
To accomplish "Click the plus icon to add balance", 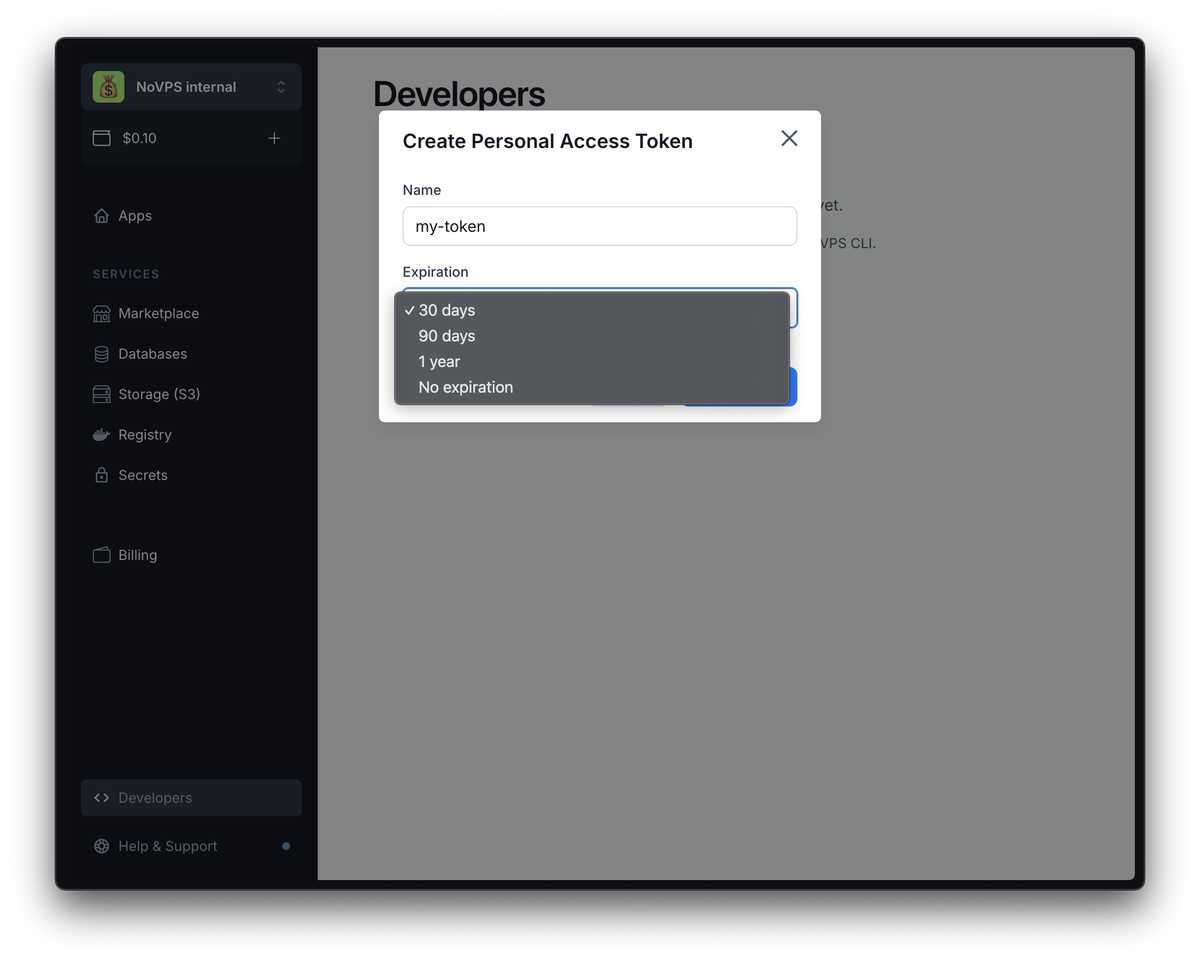I will pyautogui.click(x=274, y=138).
